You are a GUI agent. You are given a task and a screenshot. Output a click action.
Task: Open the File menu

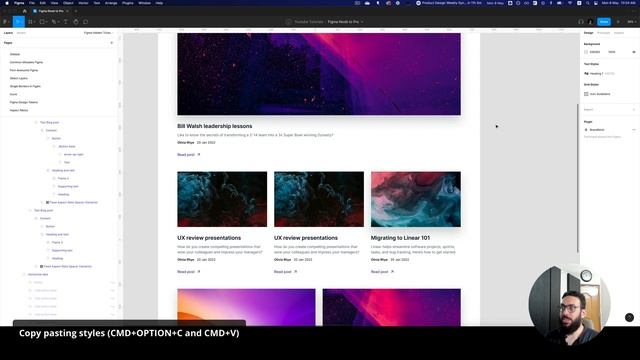(x=31, y=3)
